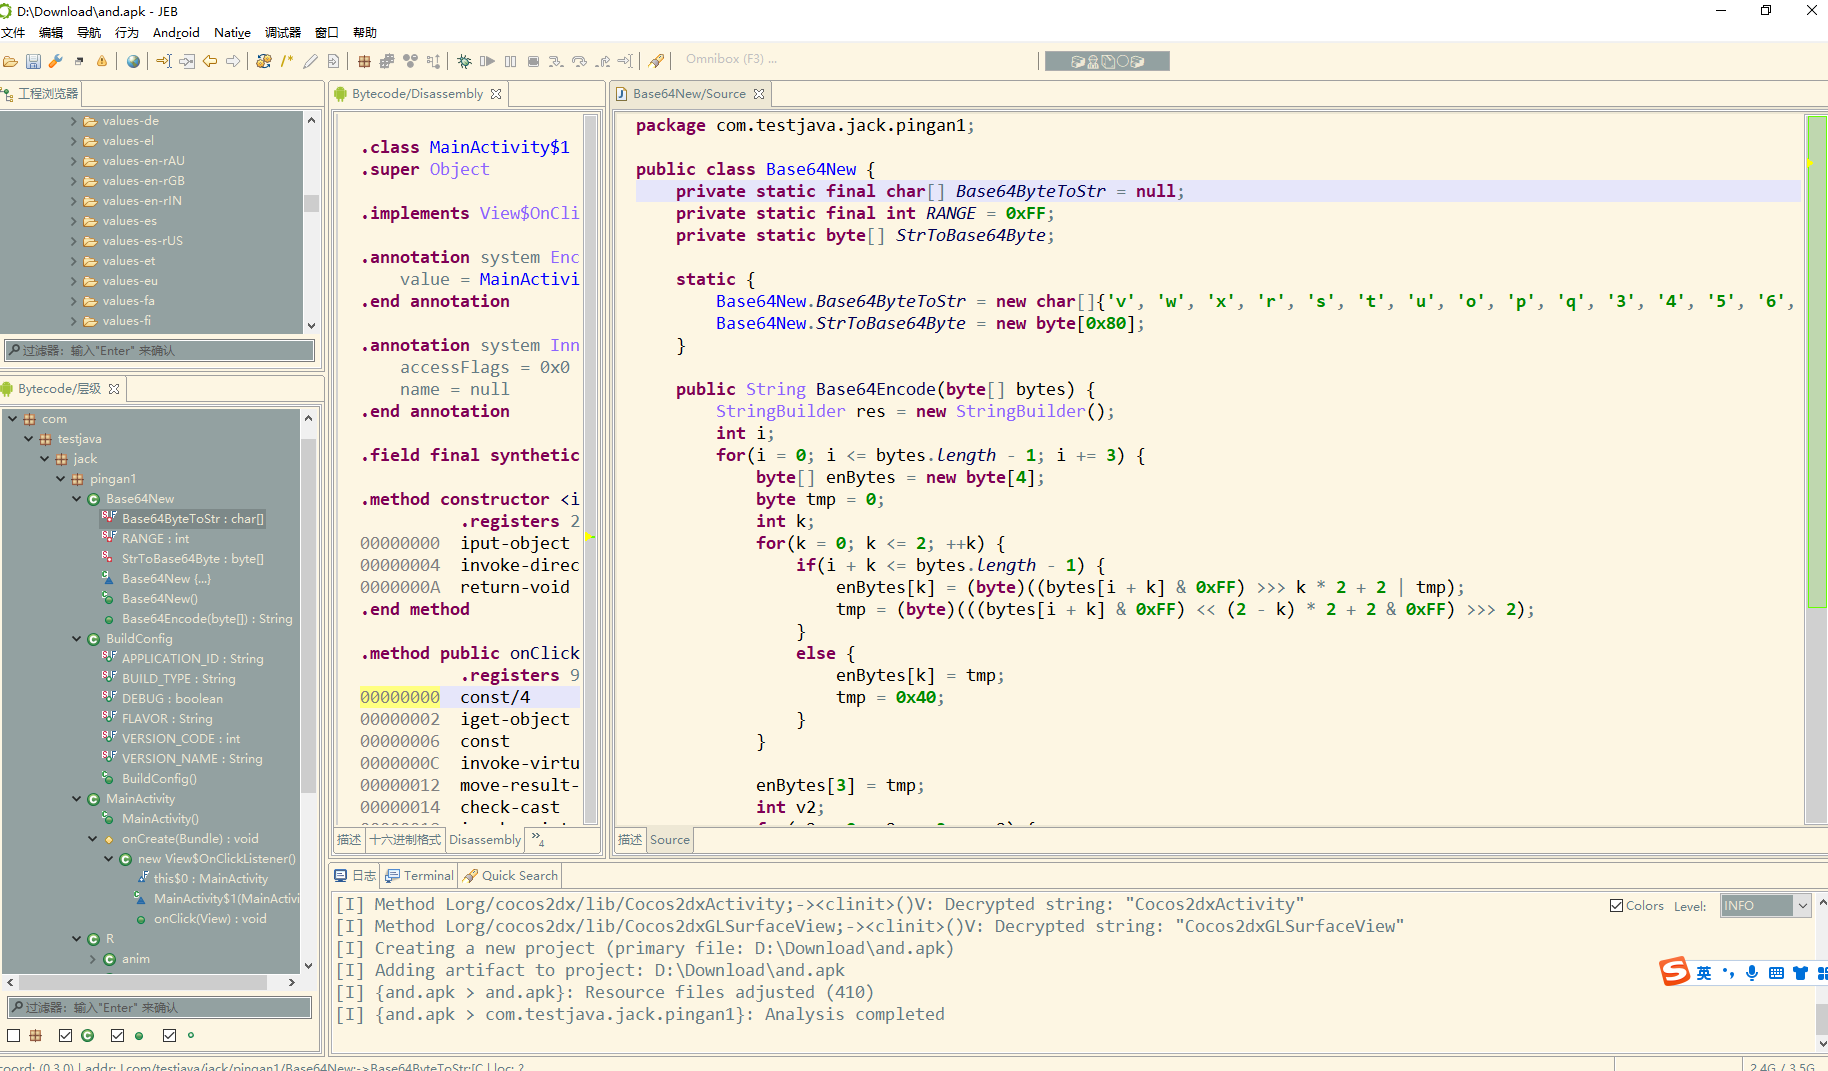Viewport: 1828px width, 1071px height.
Task: Toggle the class filter checkbox in hierarchy
Action: (65, 1036)
